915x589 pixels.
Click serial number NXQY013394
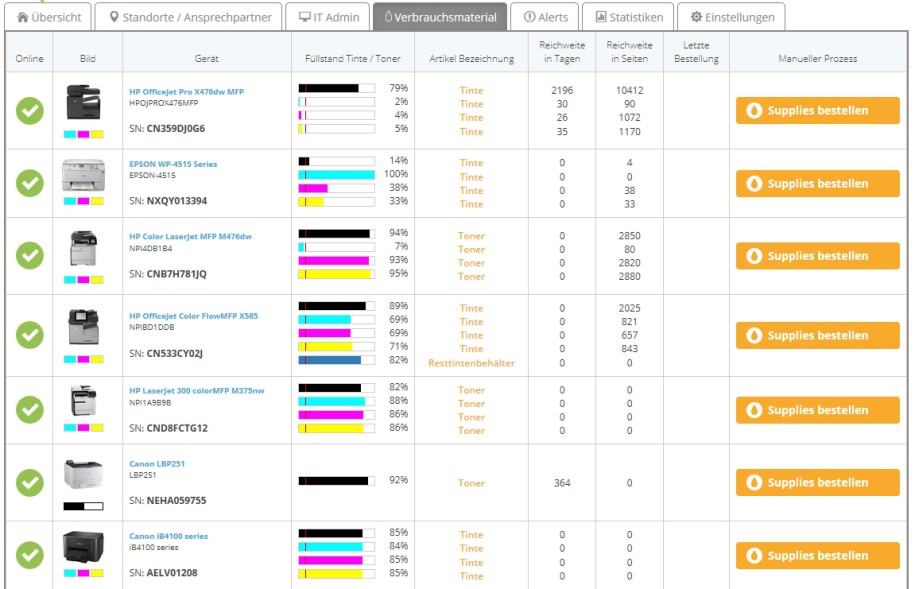pos(177,201)
